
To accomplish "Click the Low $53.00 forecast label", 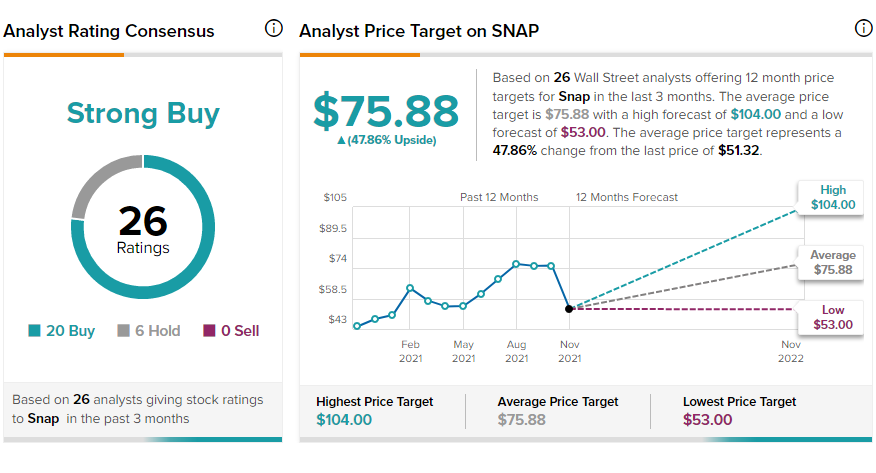I will (833, 317).
